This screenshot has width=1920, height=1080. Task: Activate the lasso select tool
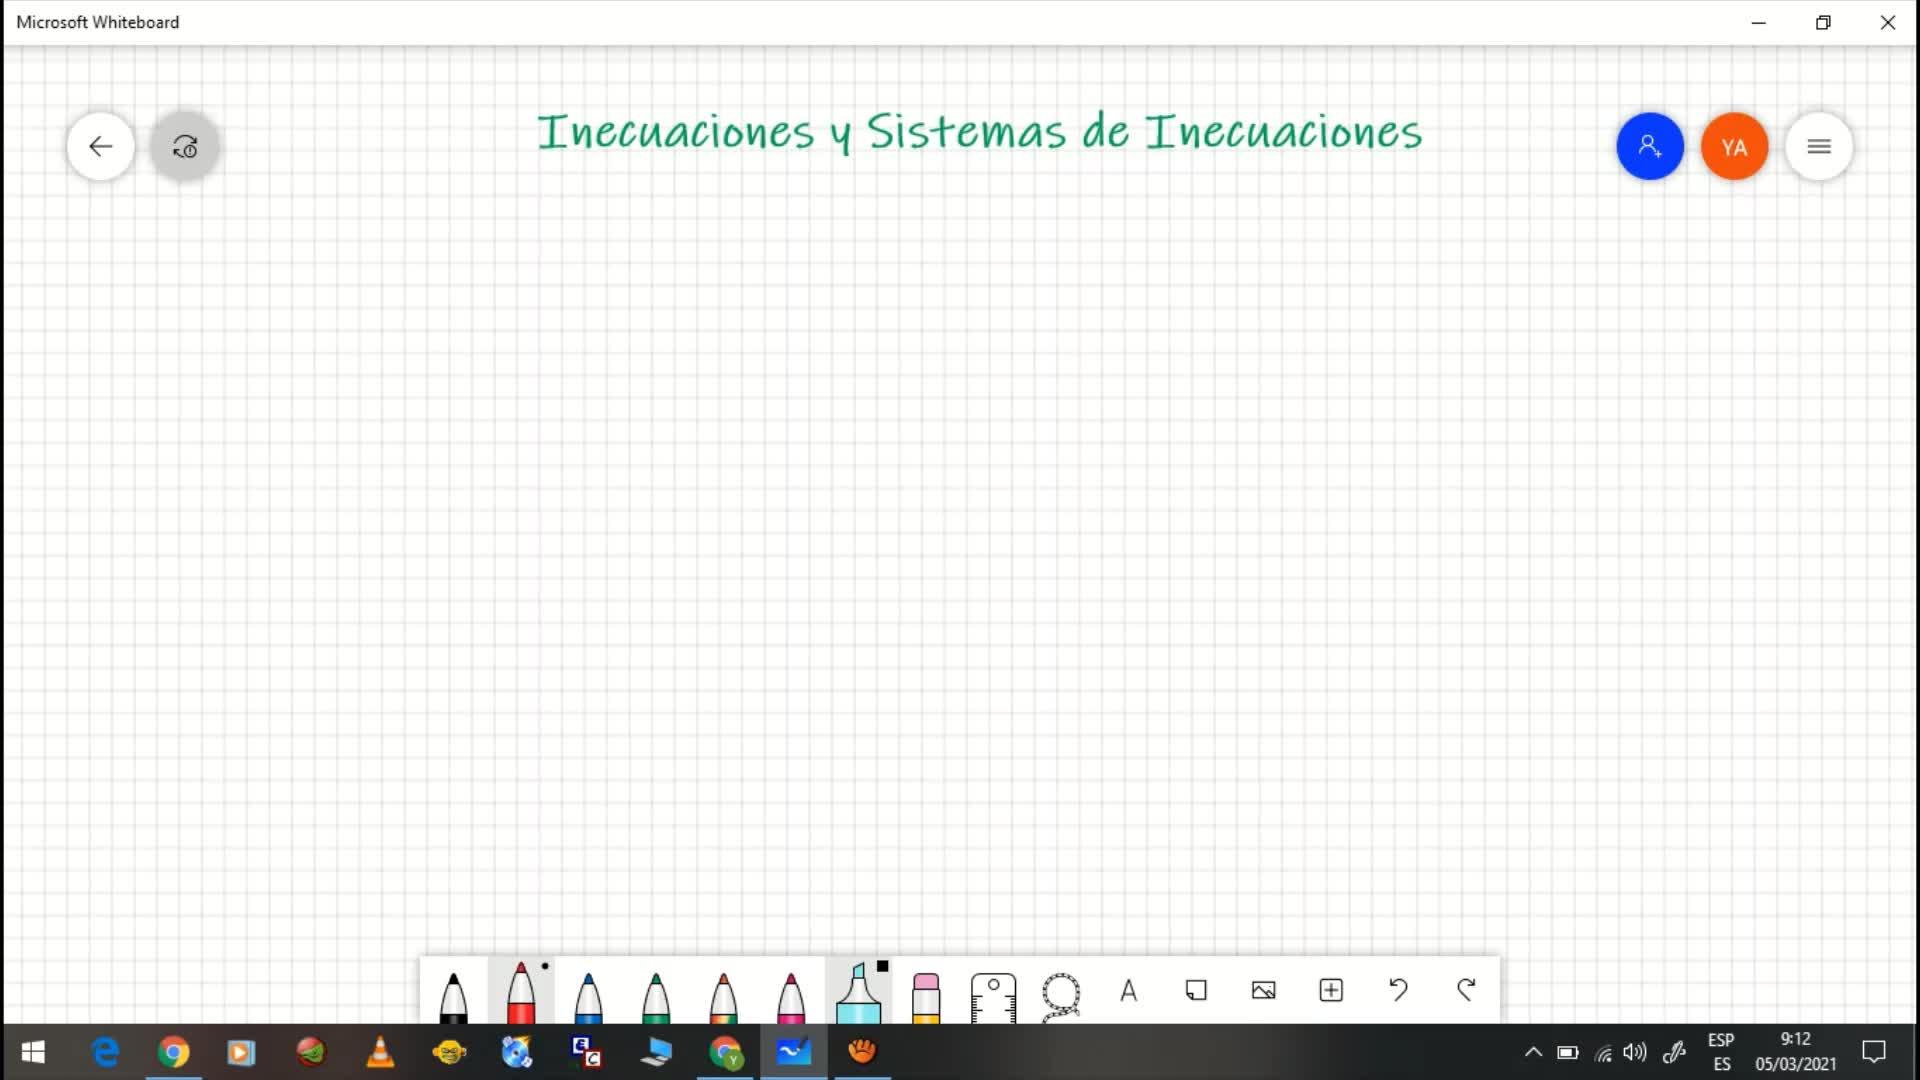point(1061,993)
